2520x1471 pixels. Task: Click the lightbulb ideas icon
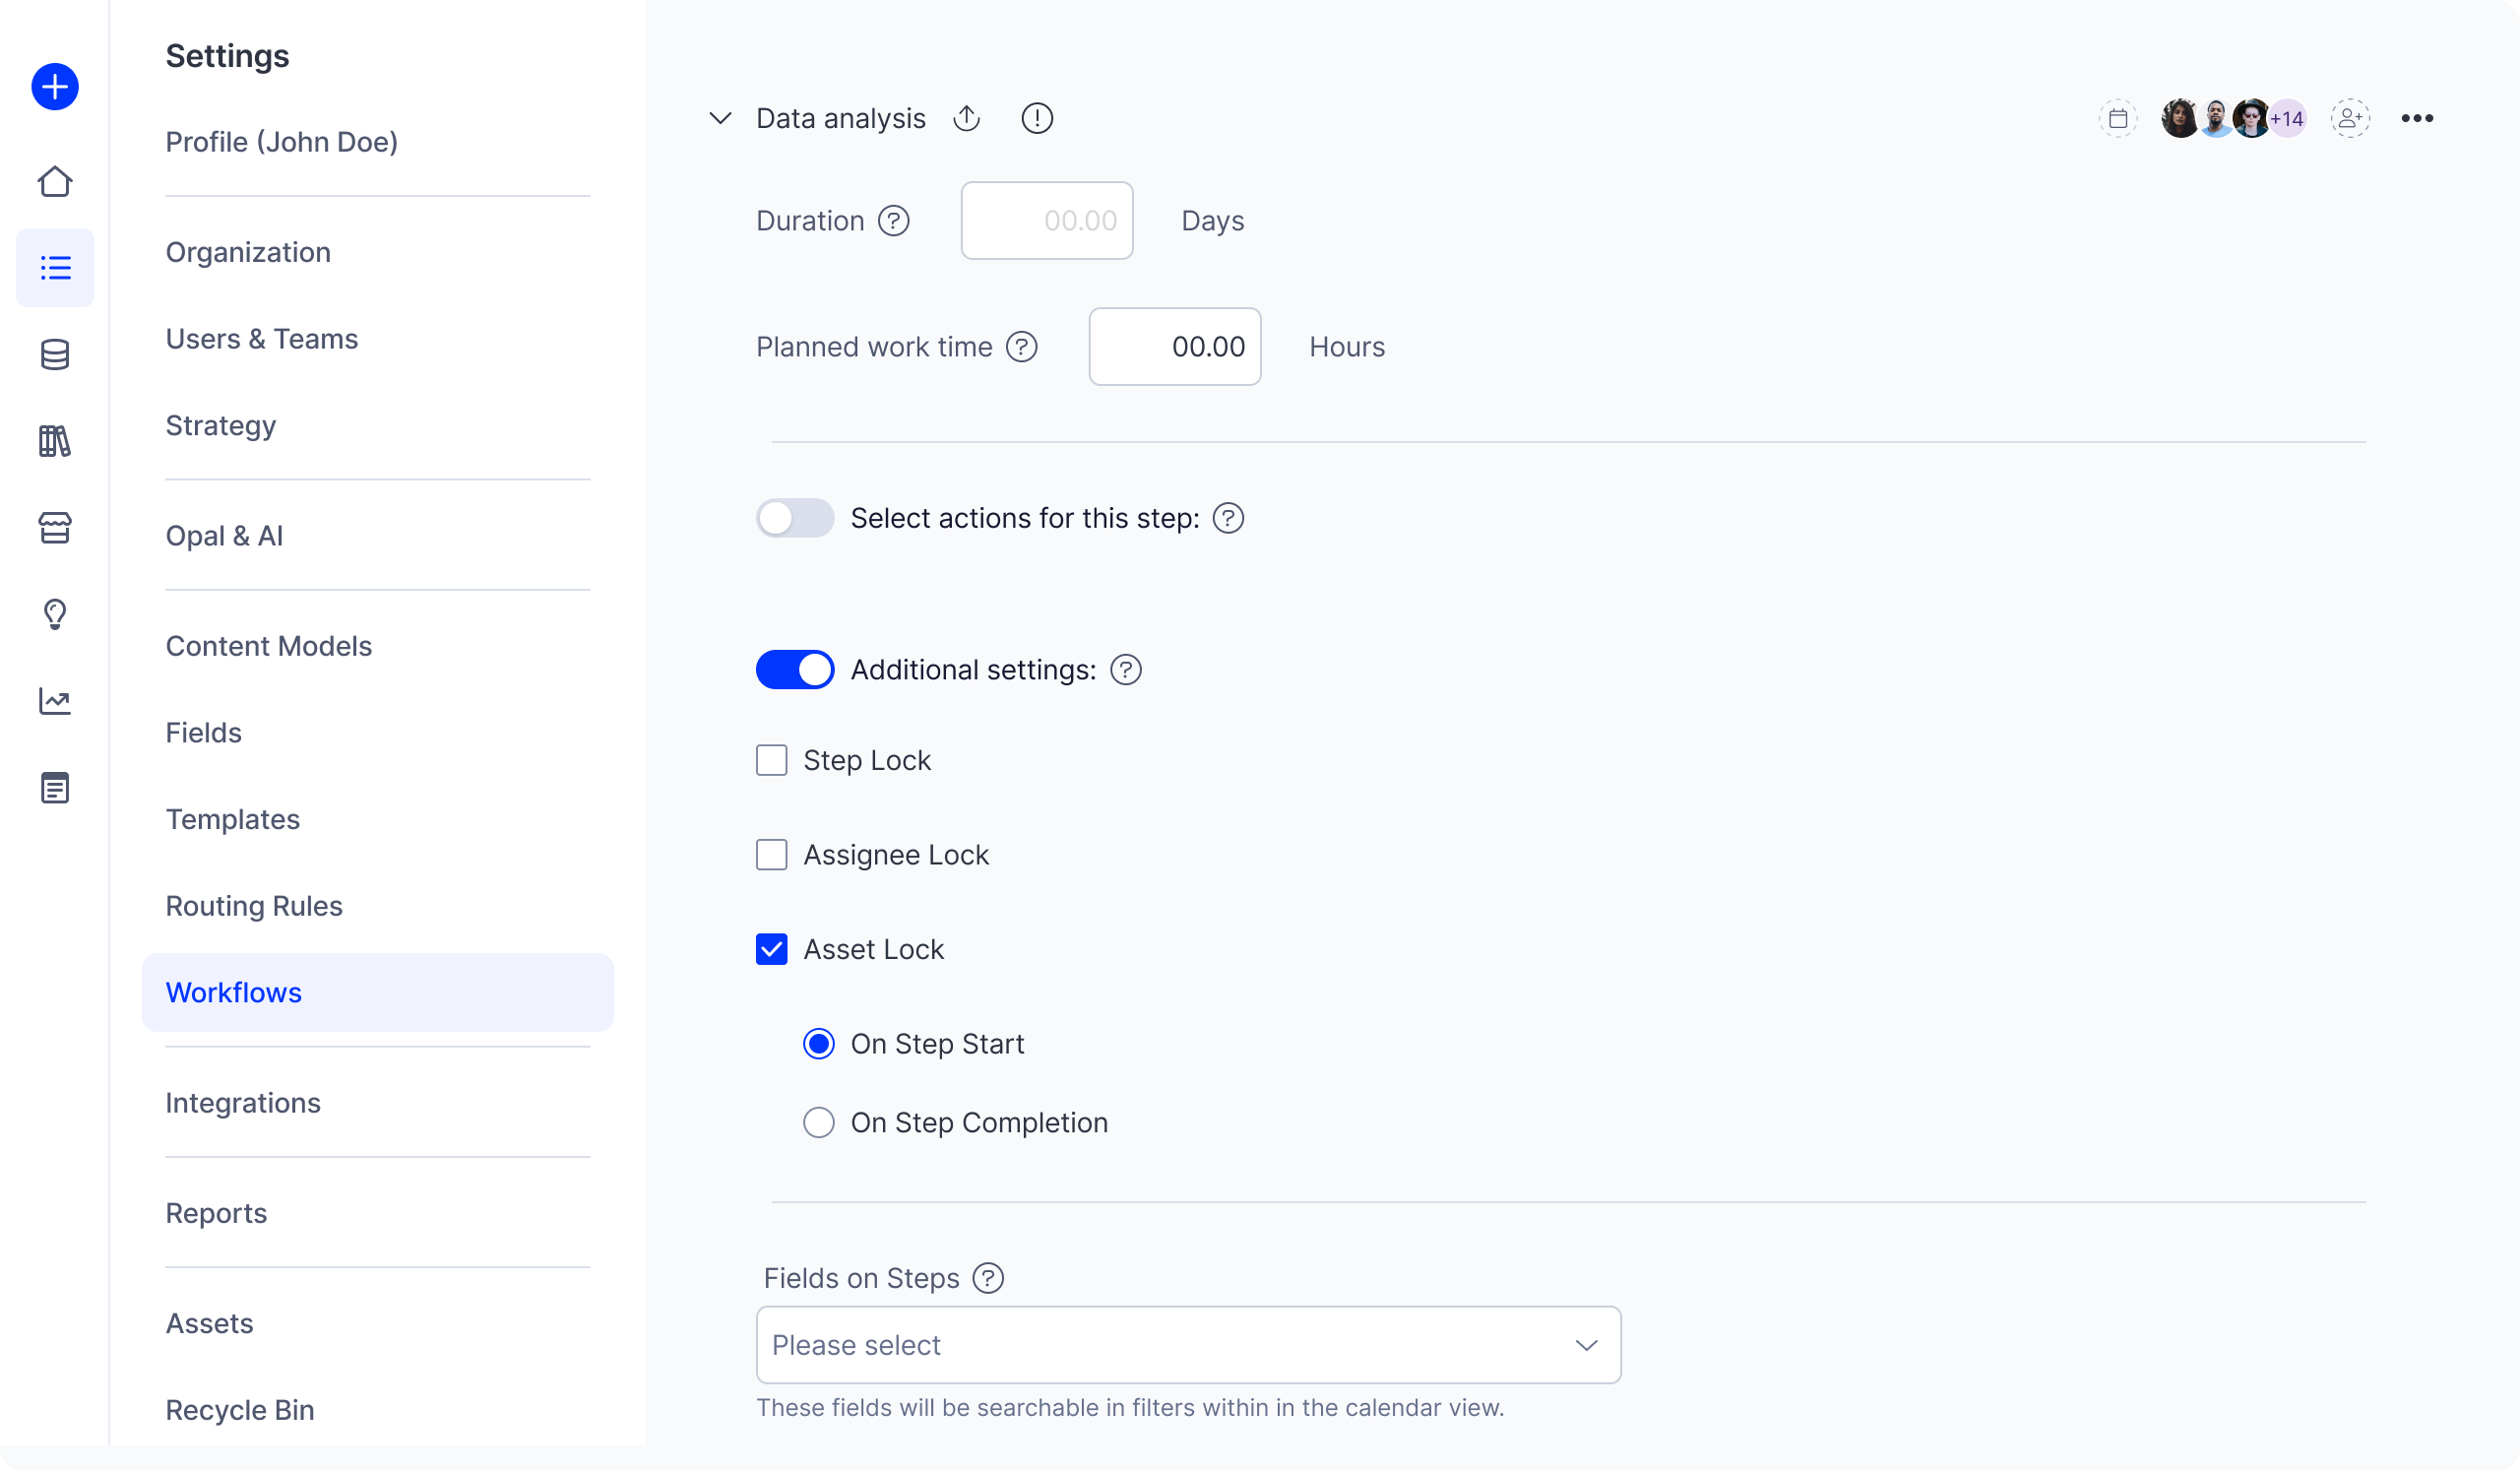[55, 614]
